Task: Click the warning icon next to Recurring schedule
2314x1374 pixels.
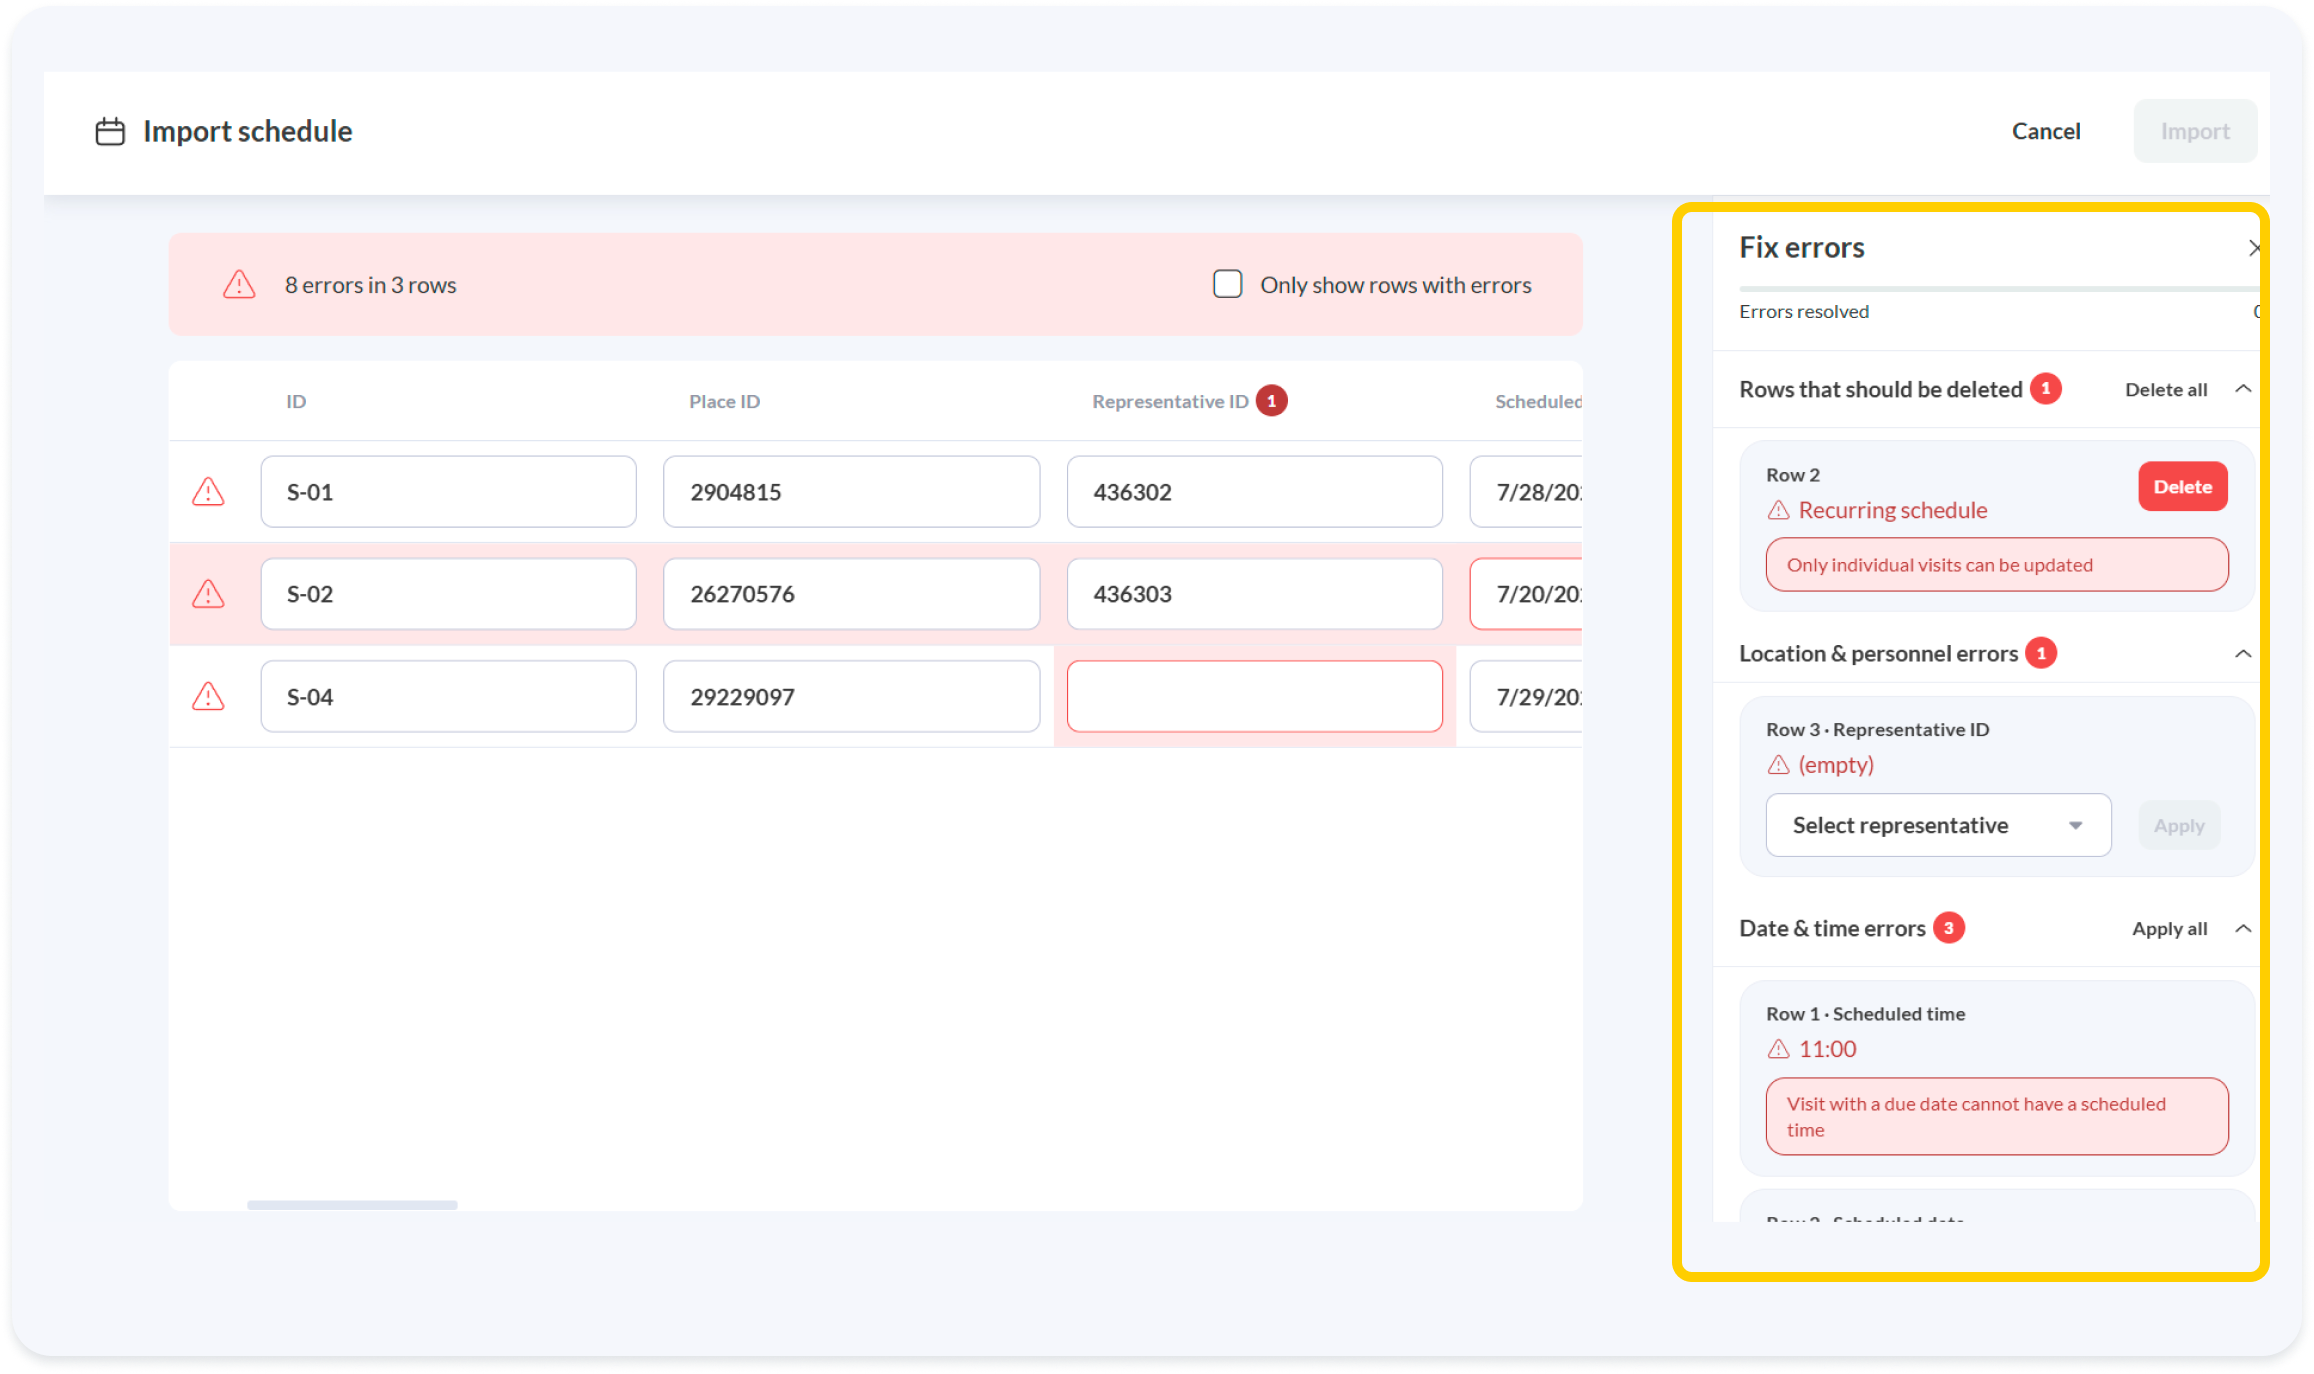Action: [x=1778, y=510]
